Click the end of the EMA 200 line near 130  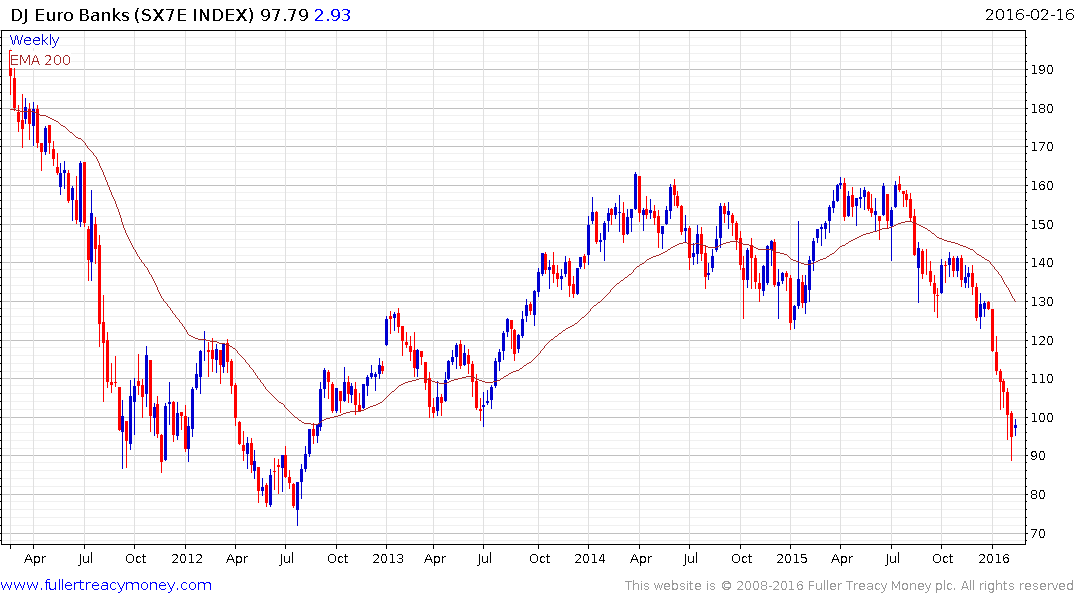[x=1015, y=300]
